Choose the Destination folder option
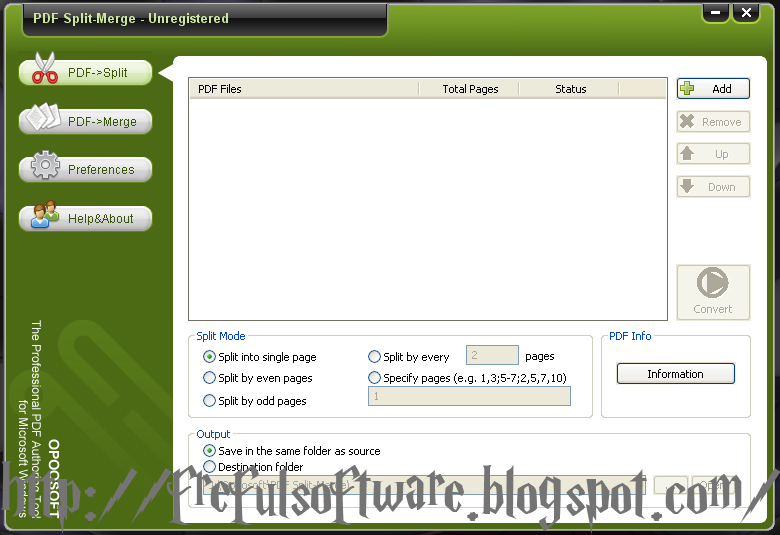 [x=253, y=467]
